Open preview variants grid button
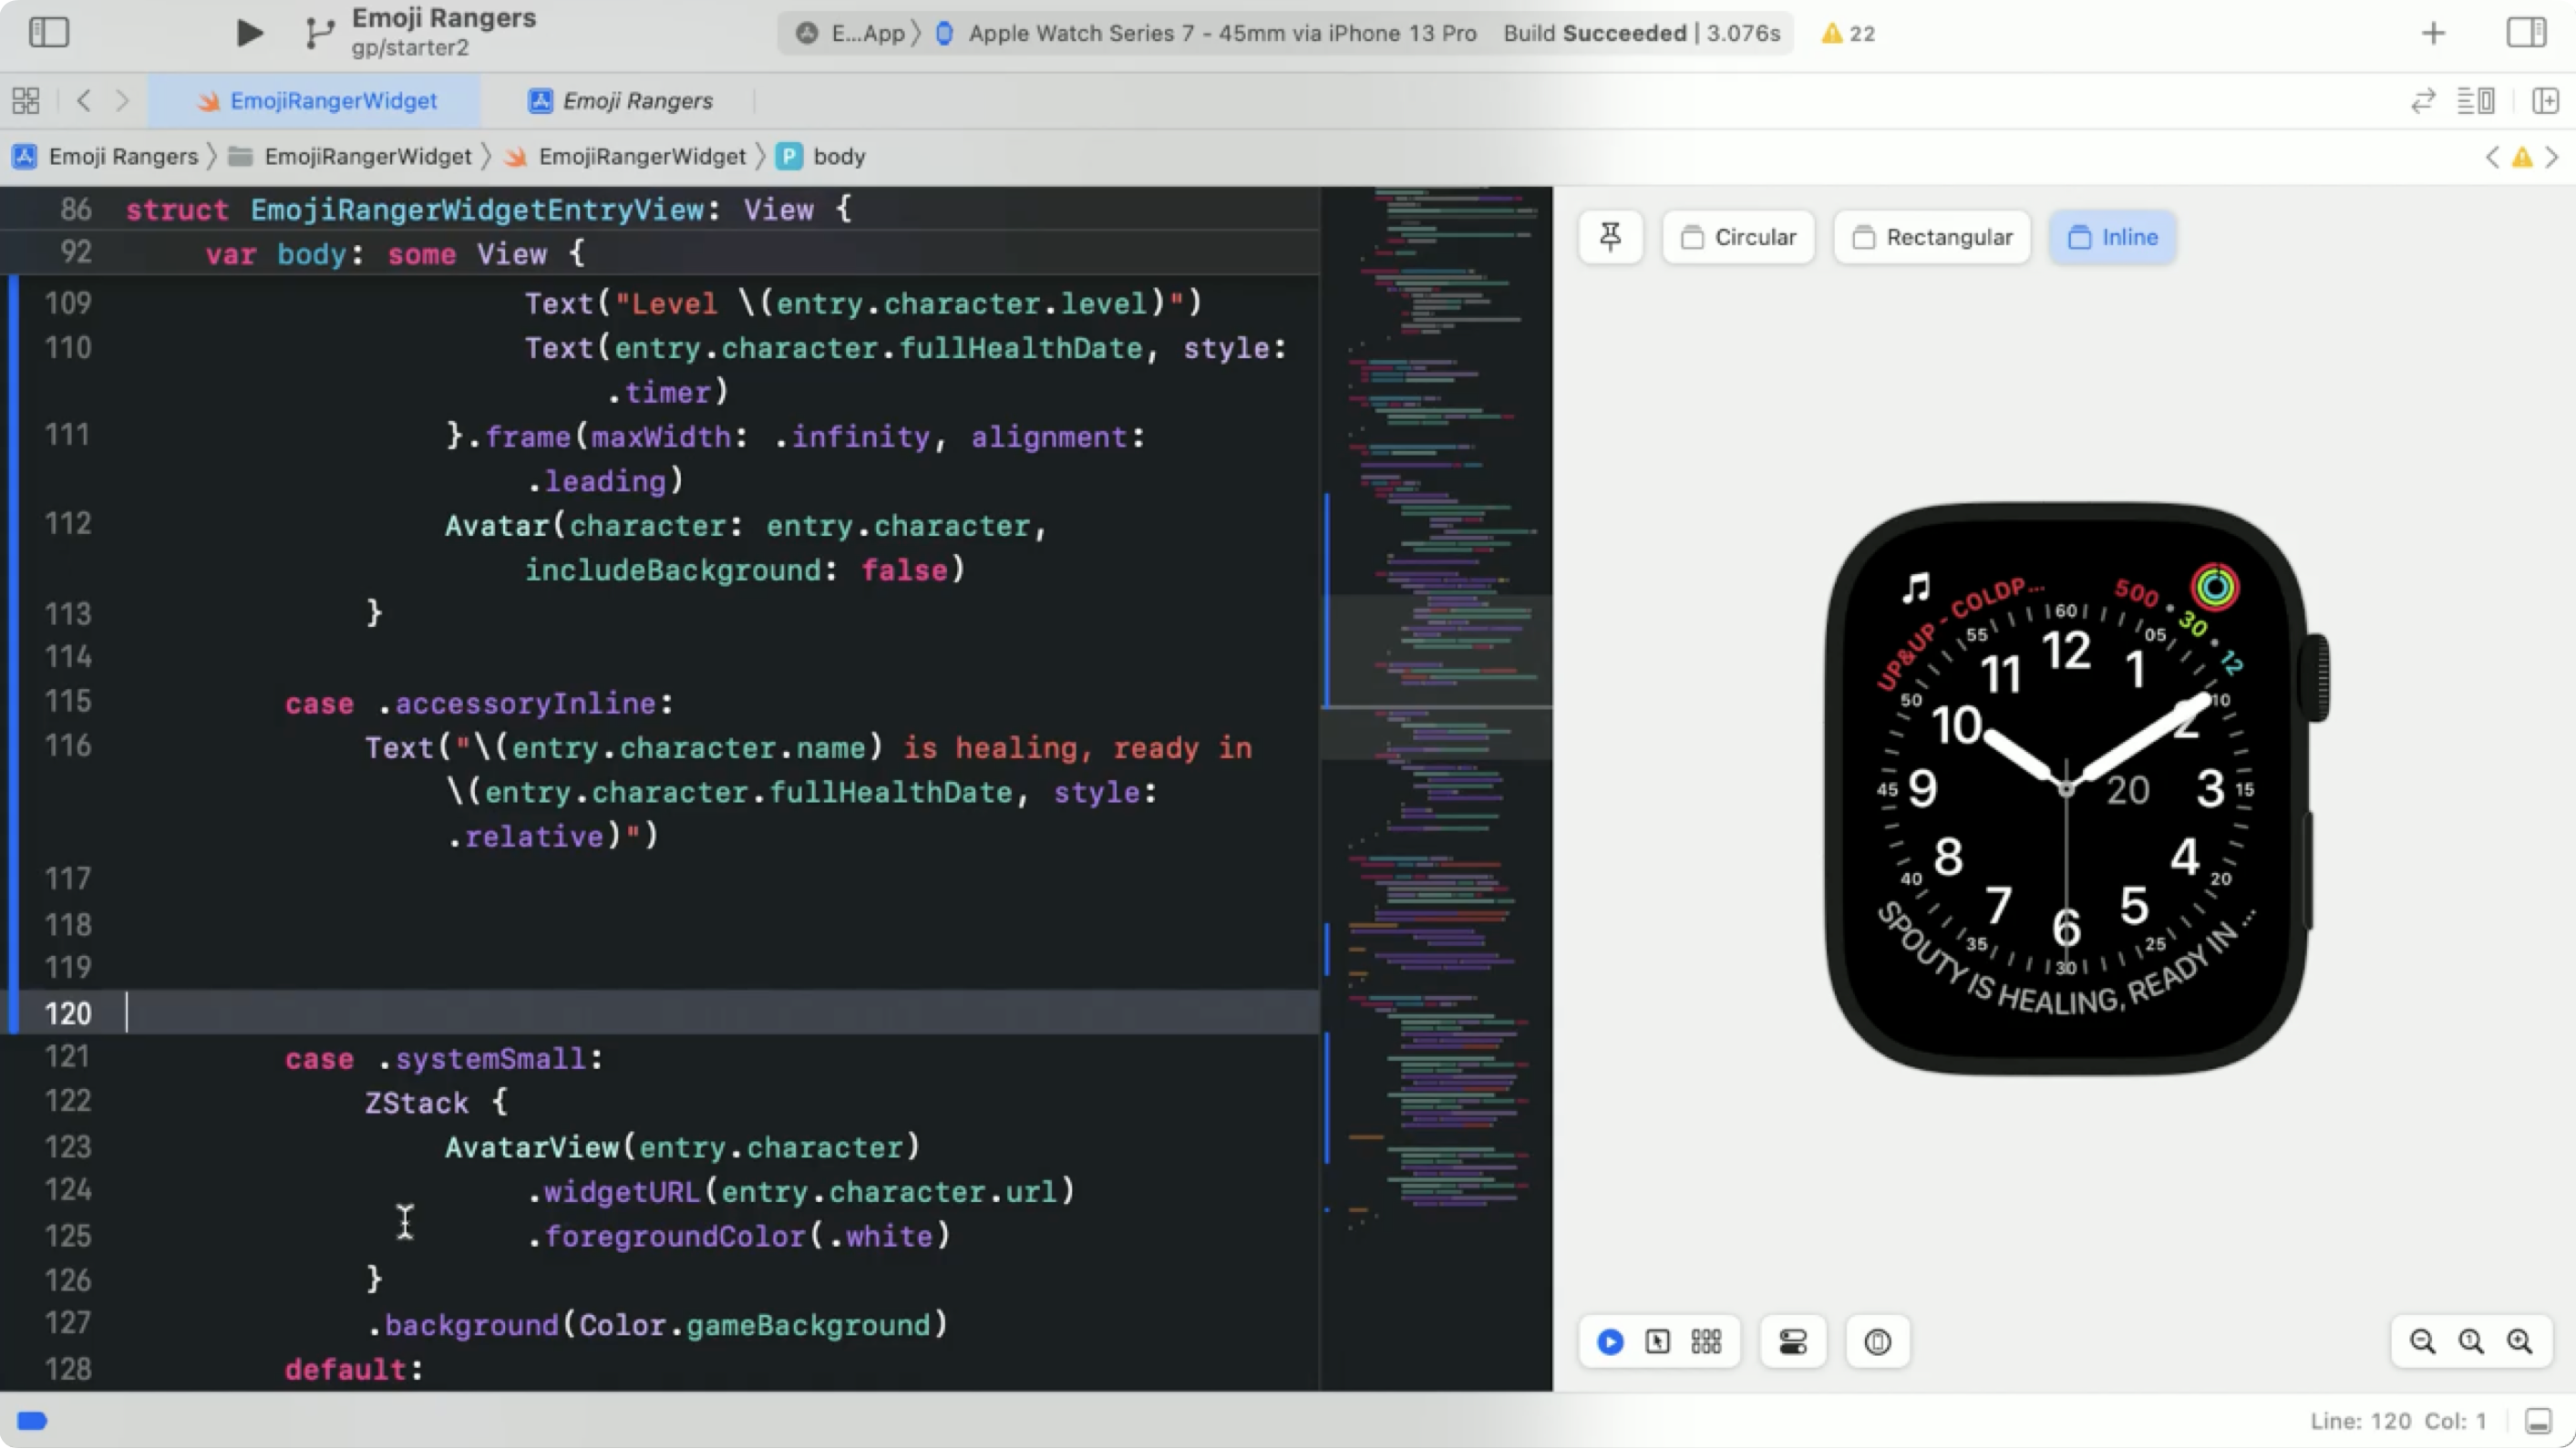Screen dimensions: 2576x1449 click(1706, 1342)
